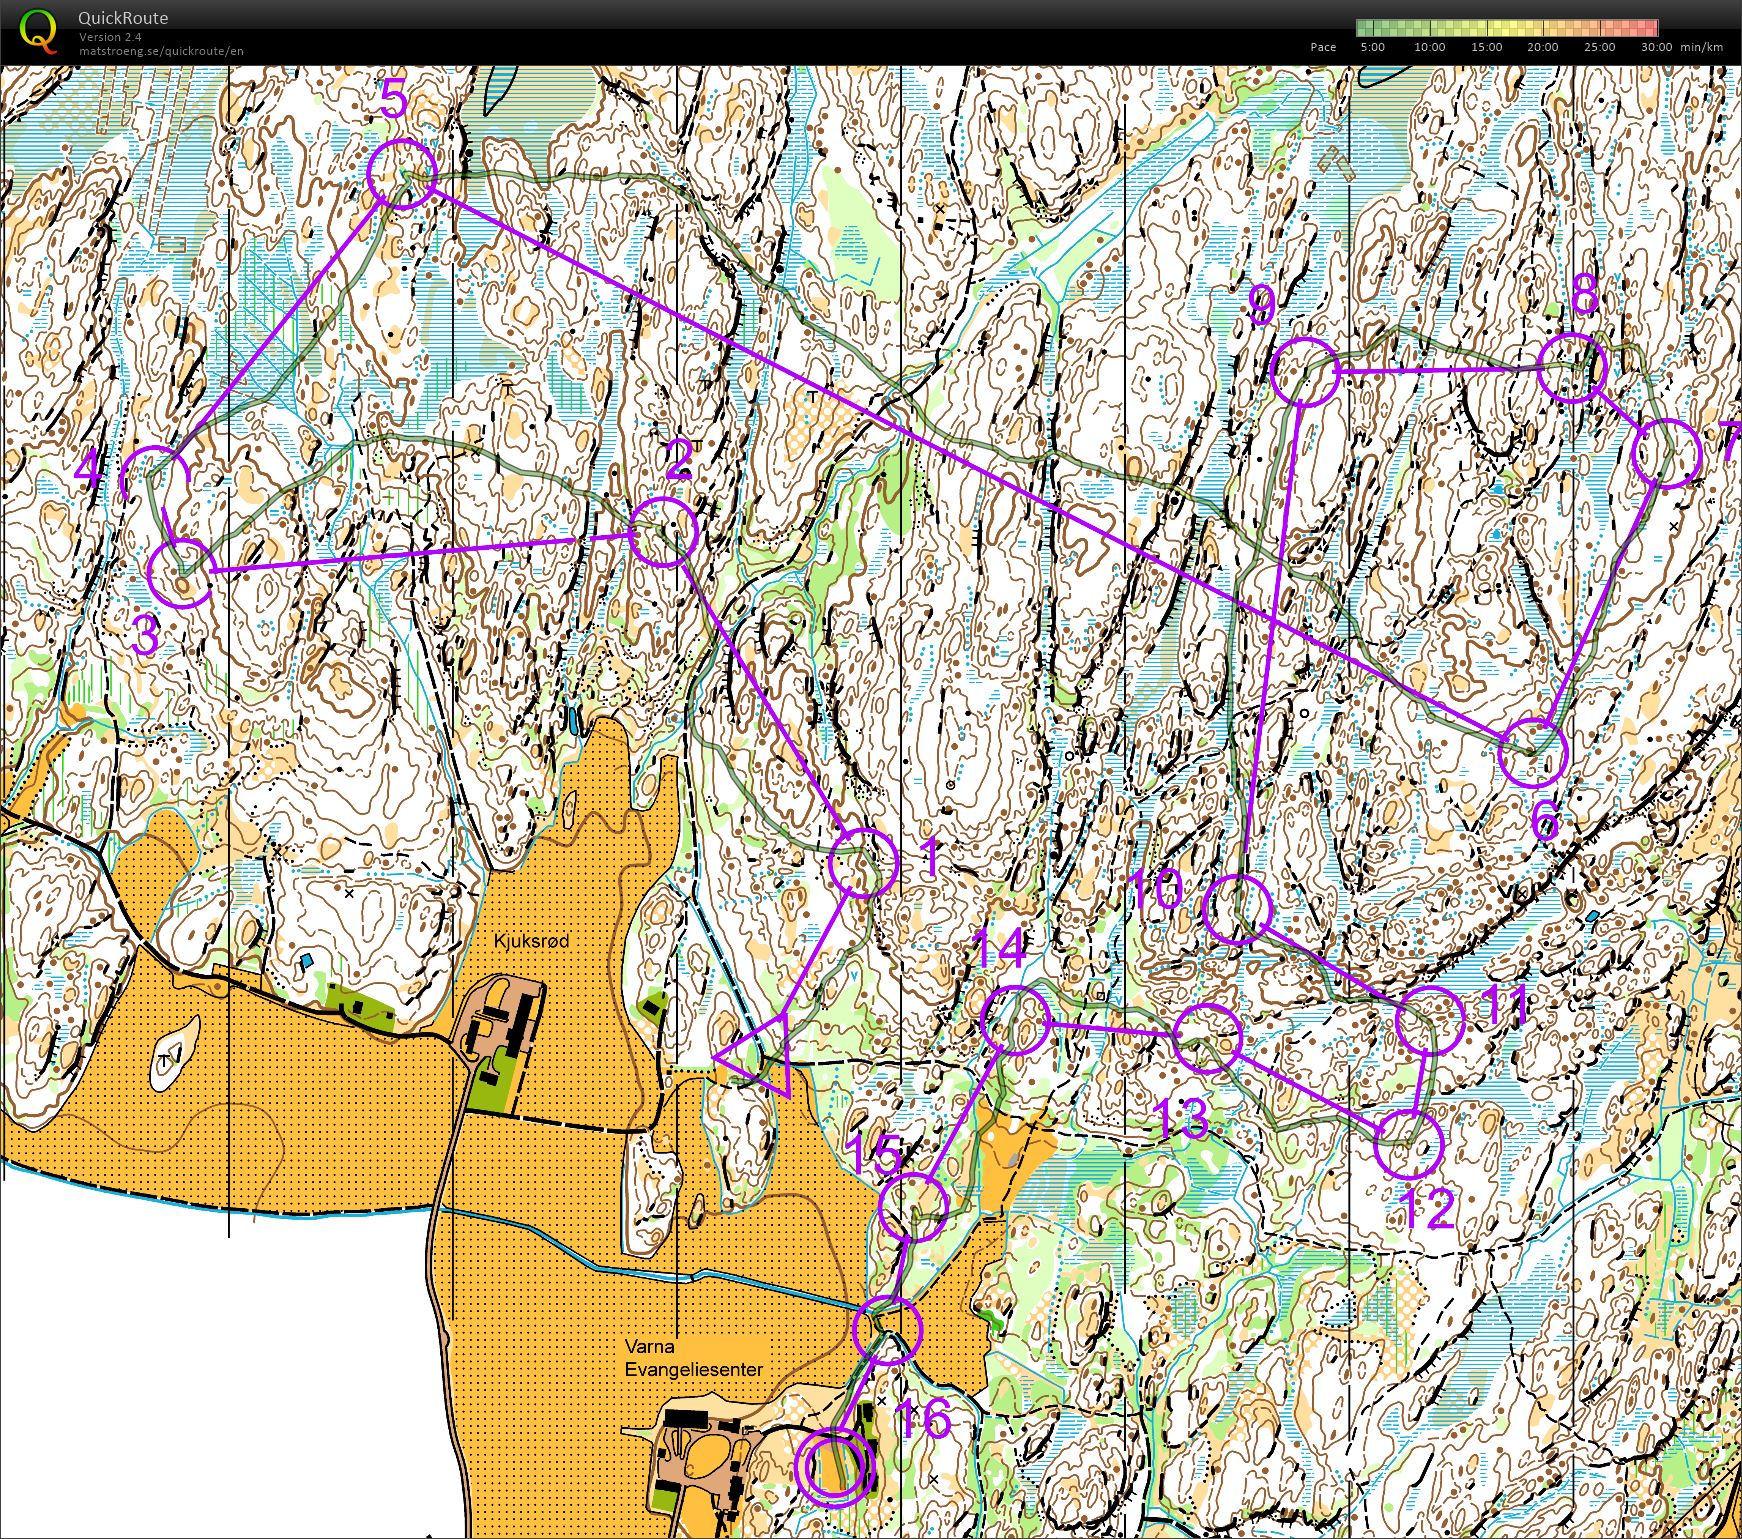1742x1539 pixels.
Task: Select control circle 10 on the map
Action: tap(1238, 909)
